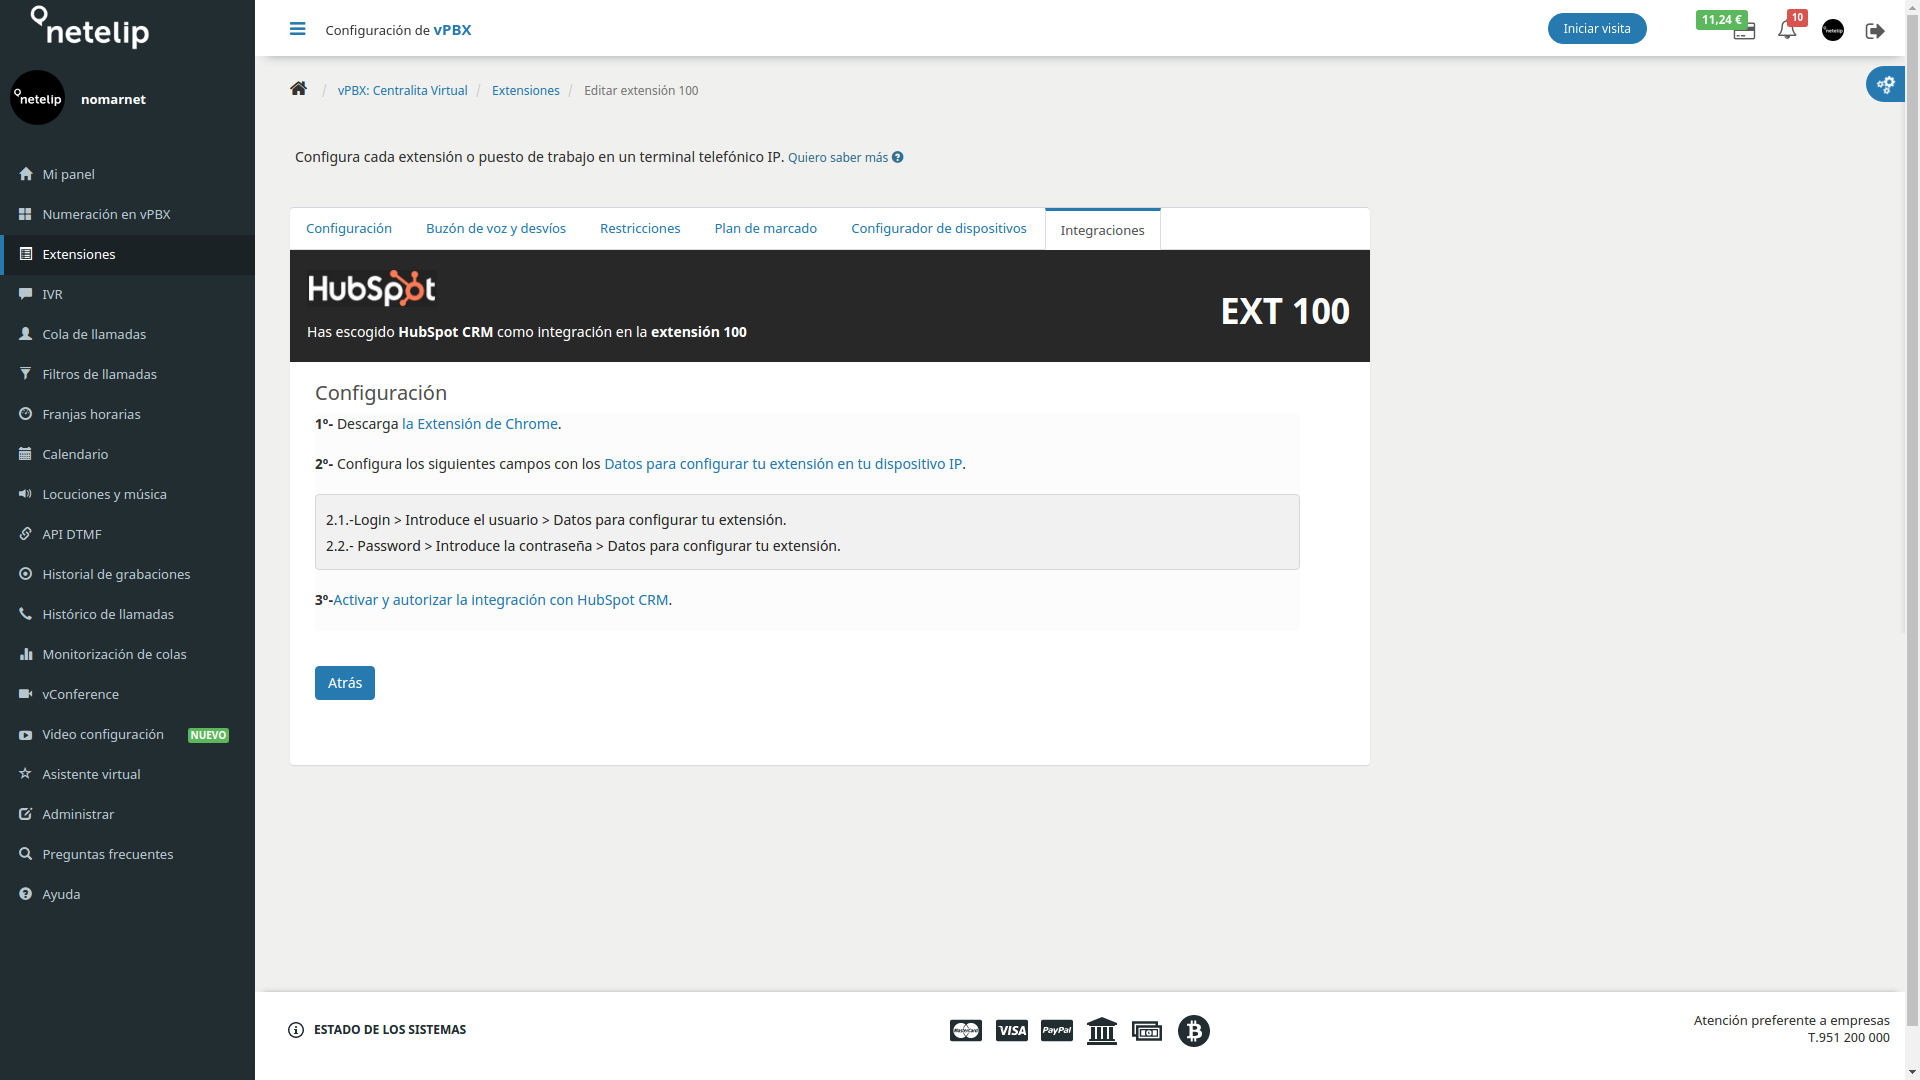Open Filtros de llamadas menu item

pos(128,374)
